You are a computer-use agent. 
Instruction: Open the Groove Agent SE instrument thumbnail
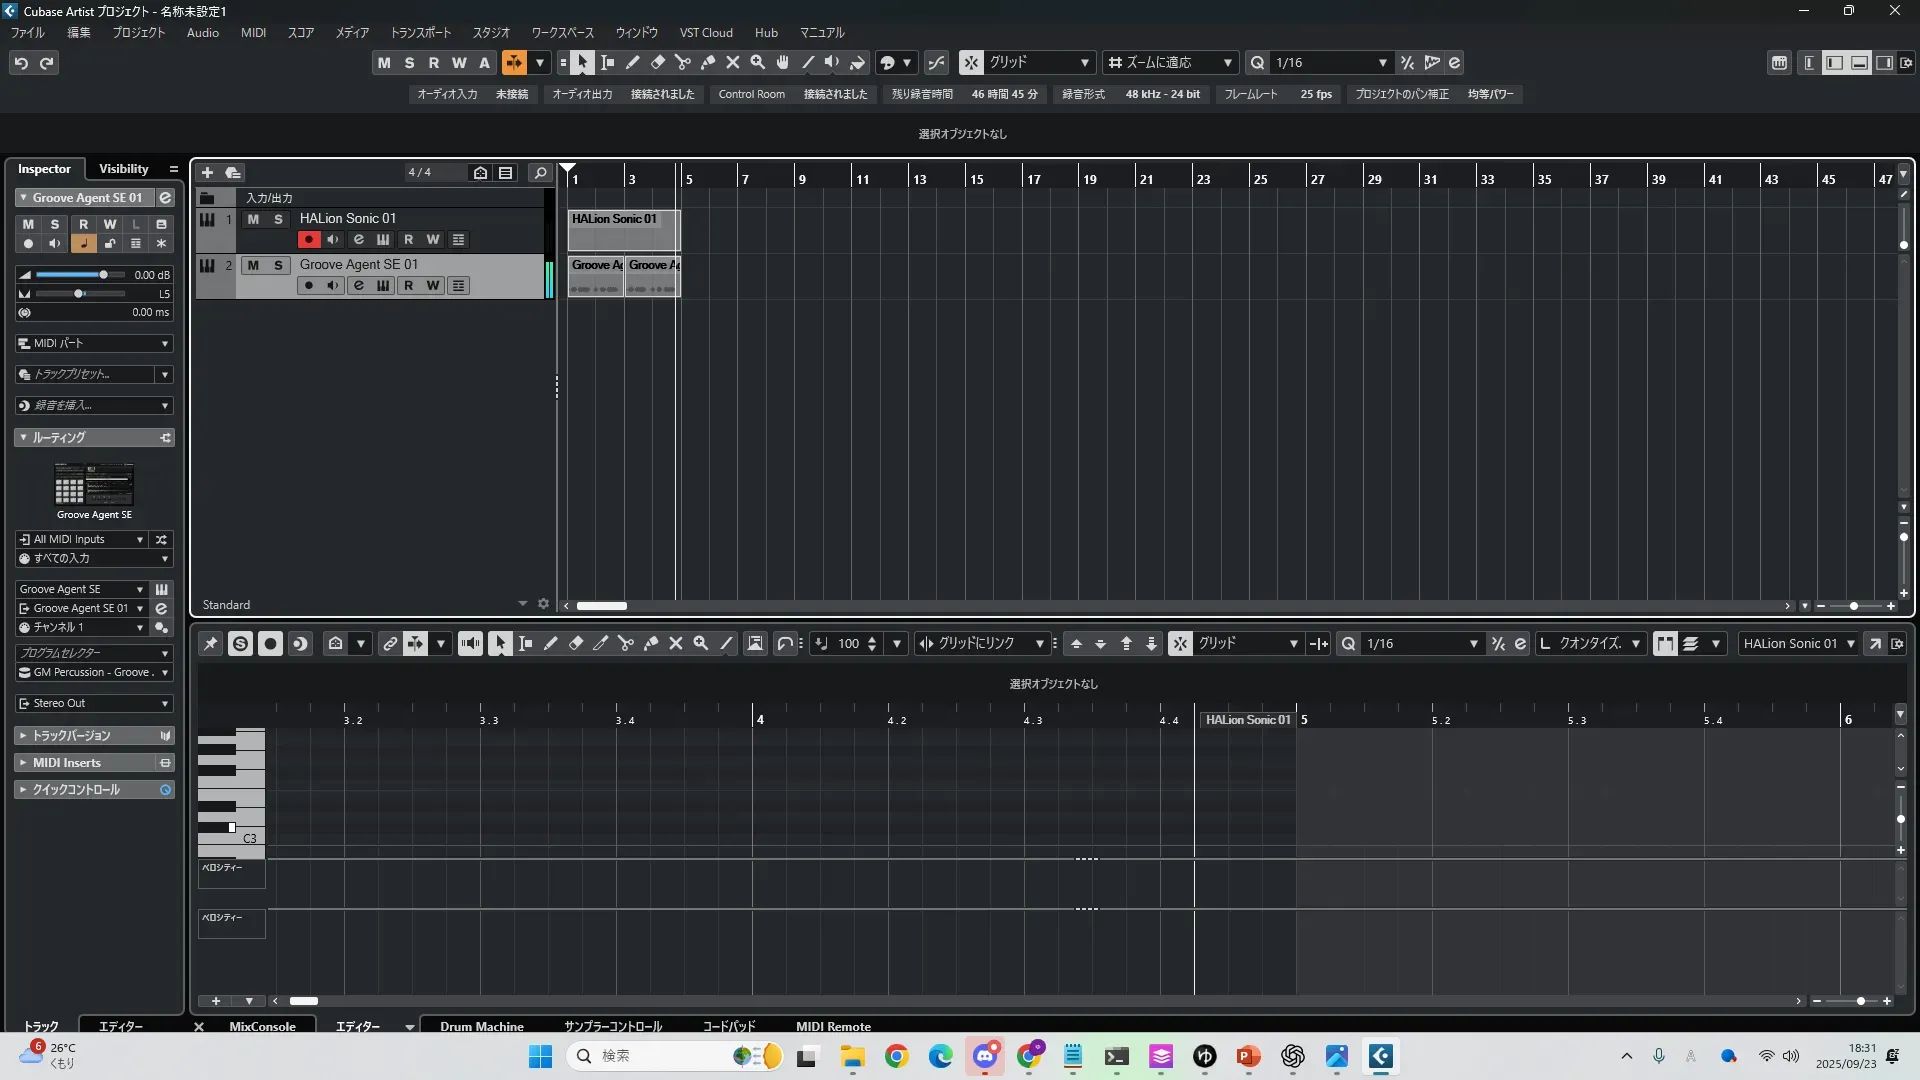[94, 485]
